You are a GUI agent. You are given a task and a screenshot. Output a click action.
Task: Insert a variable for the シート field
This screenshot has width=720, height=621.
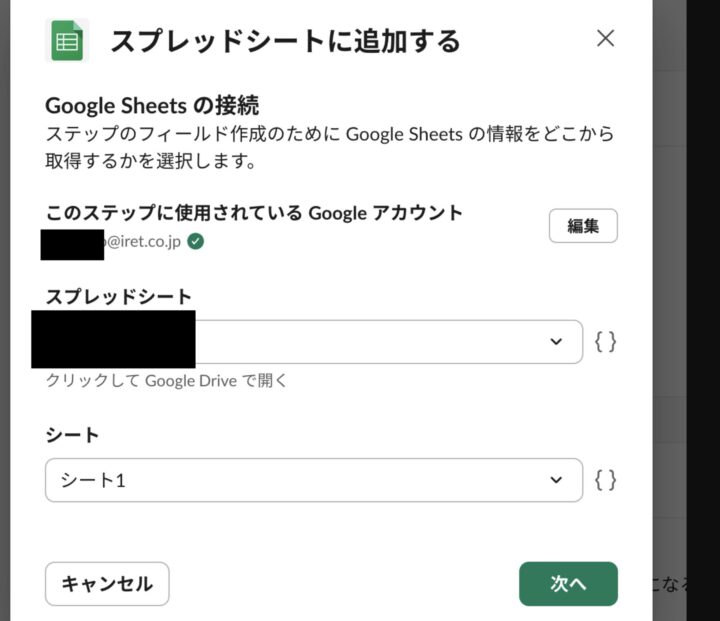(605, 480)
